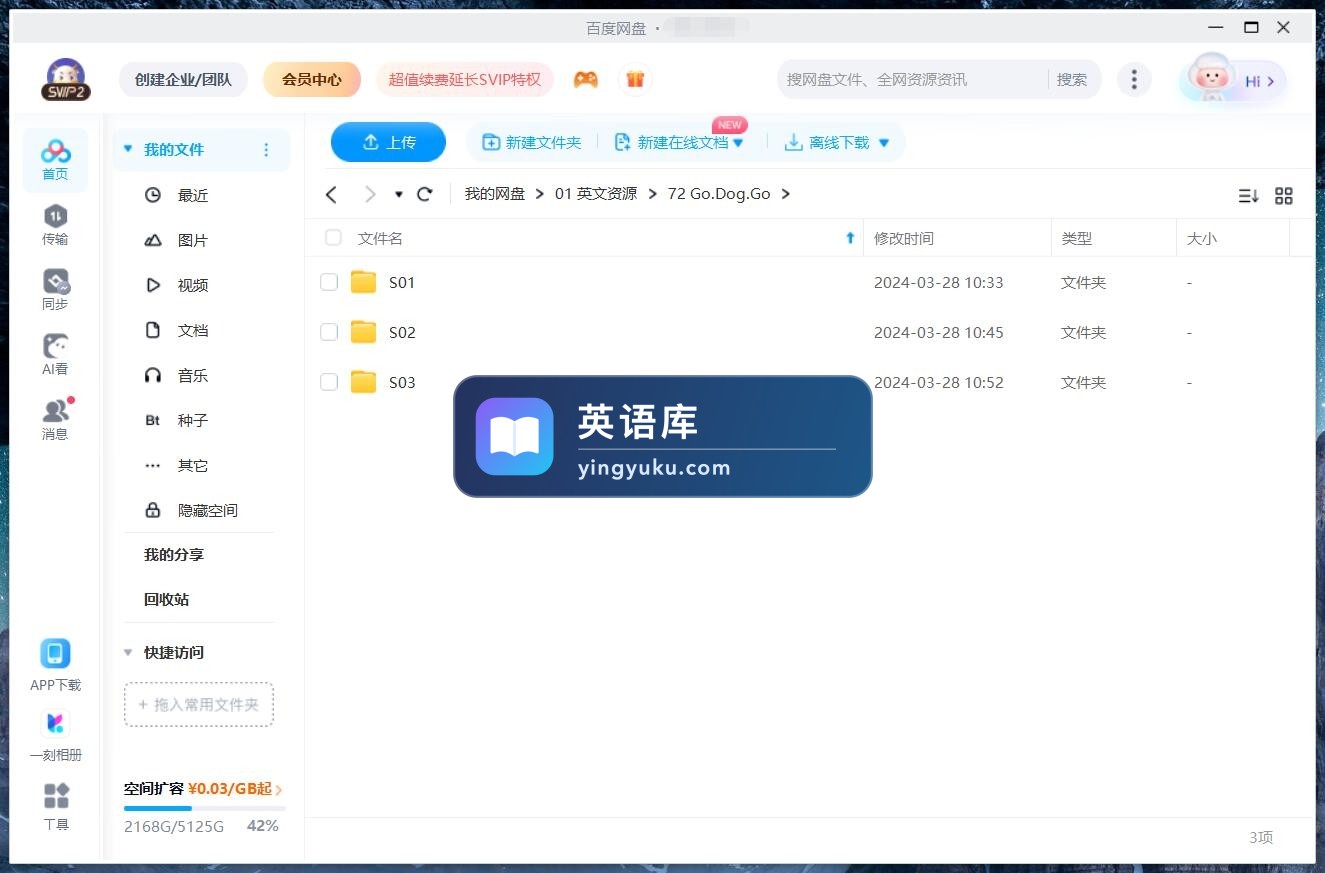Open the three-dot more menu near search

(x=1133, y=79)
